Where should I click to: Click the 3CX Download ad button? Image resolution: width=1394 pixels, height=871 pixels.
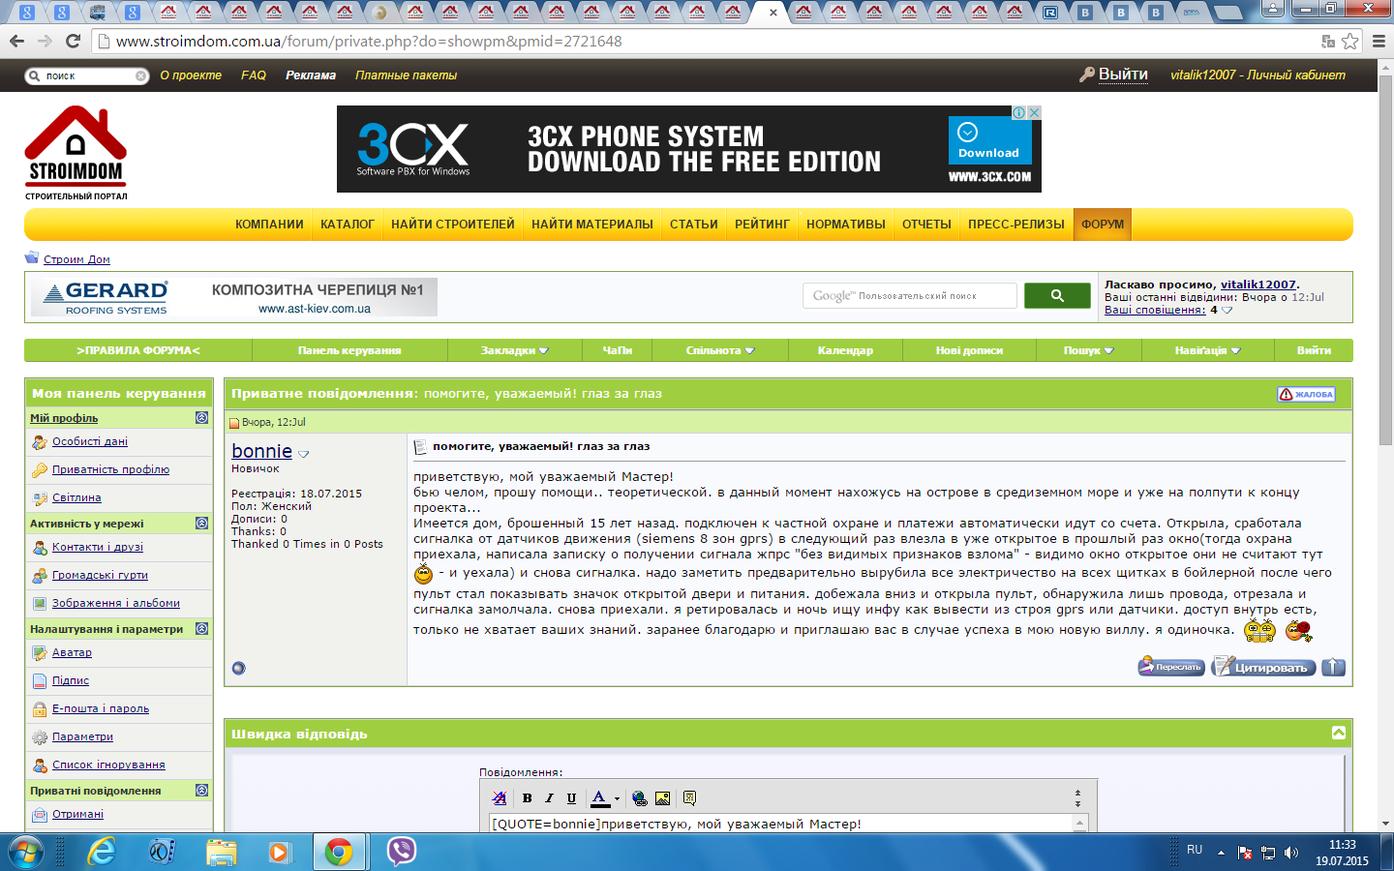pyautogui.click(x=988, y=141)
